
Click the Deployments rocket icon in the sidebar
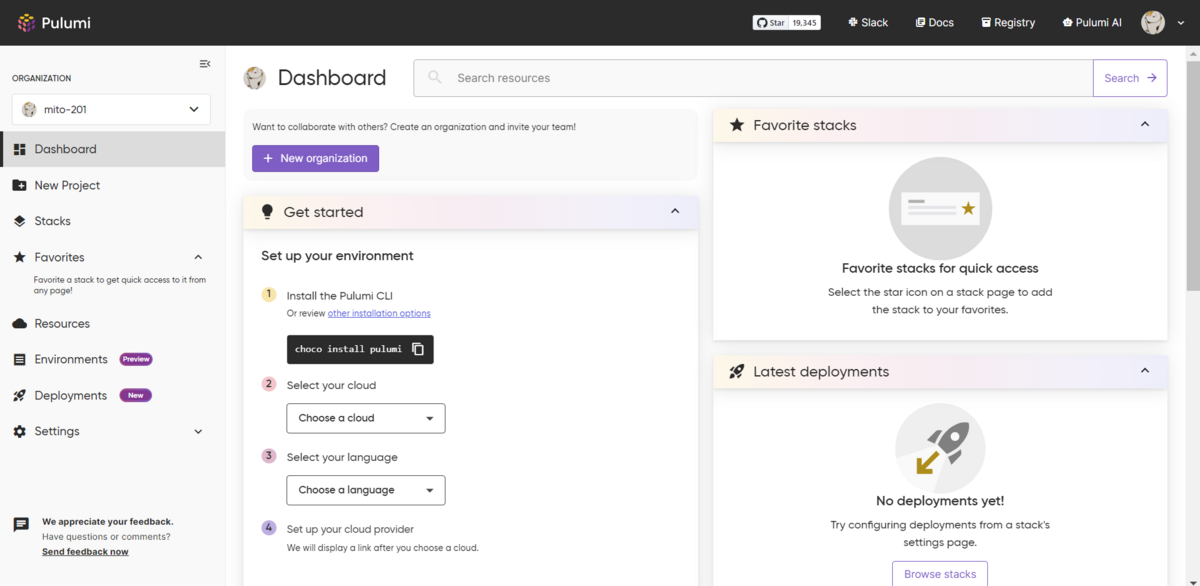click(19, 395)
